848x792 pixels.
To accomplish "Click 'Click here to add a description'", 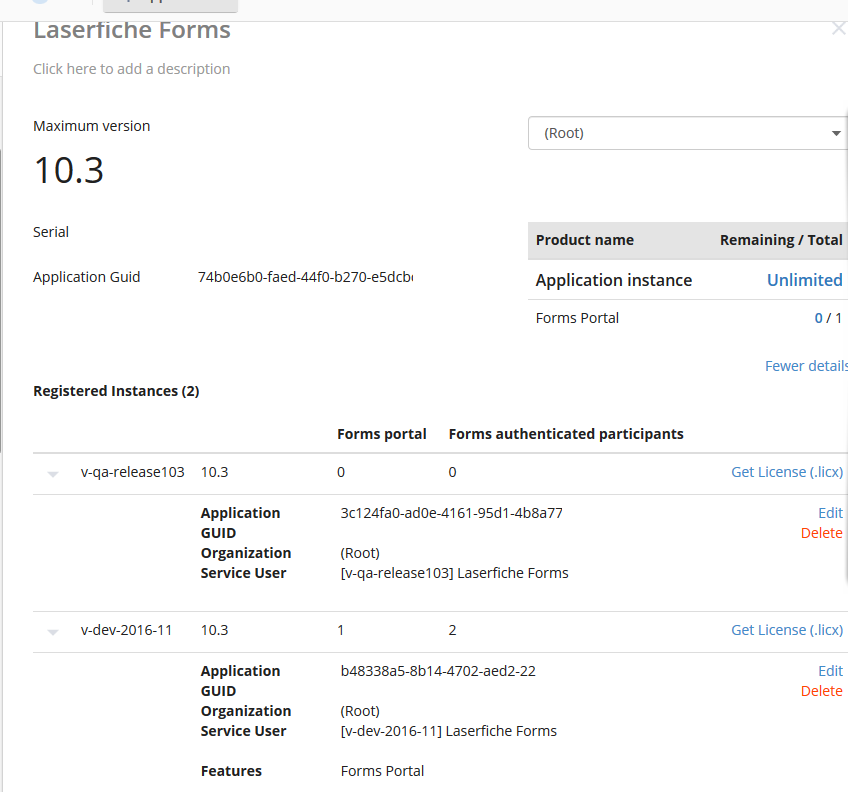I will (131, 69).
